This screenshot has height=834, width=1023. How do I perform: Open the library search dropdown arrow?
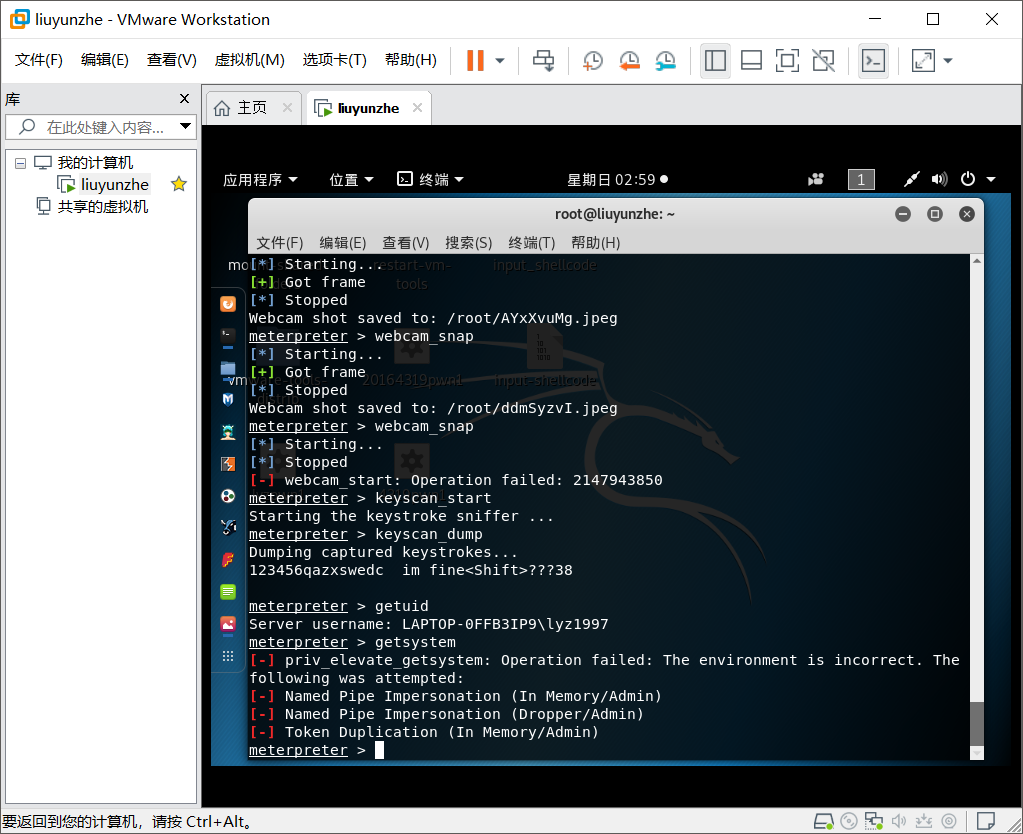coord(186,126)
